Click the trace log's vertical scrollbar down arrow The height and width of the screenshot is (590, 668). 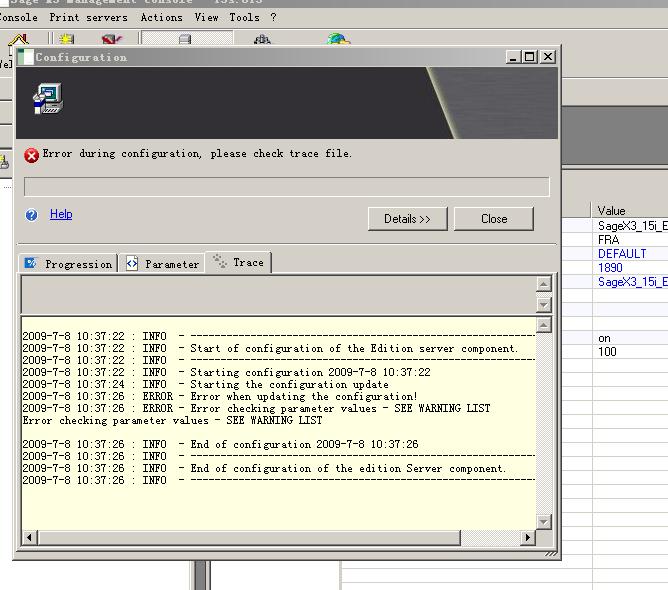tap(544, 522)
